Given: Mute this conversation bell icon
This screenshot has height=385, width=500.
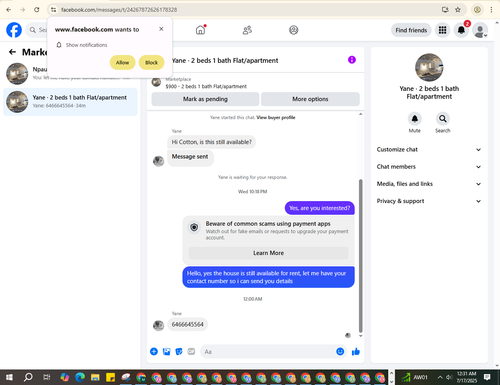Looking at the screenshot, I should point(415,119).
